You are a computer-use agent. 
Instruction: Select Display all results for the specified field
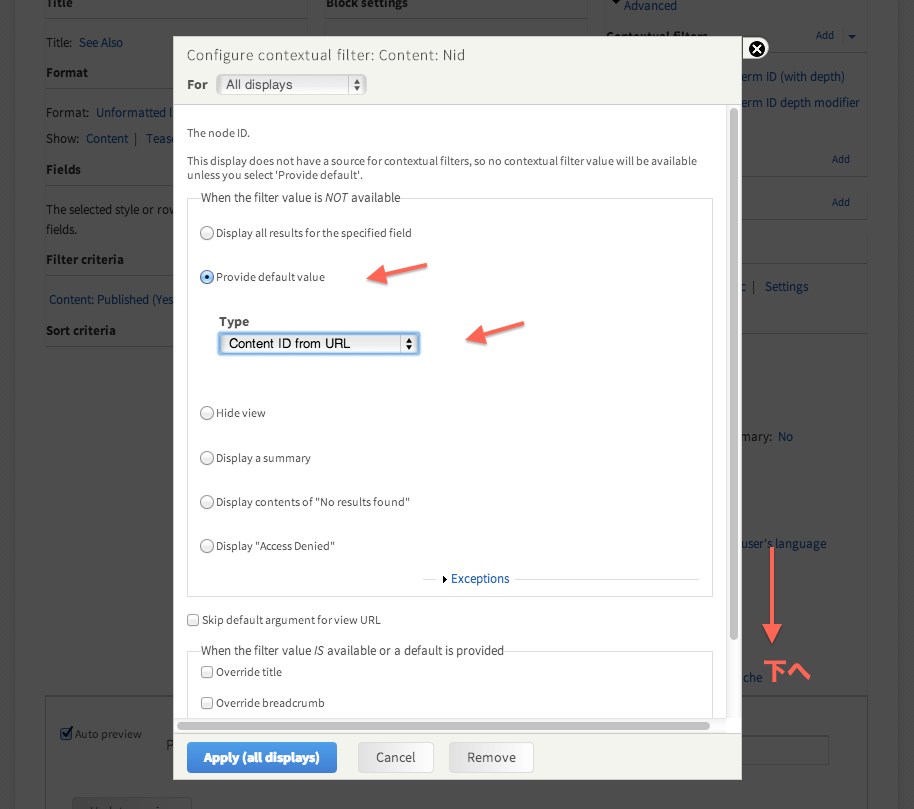206,233
